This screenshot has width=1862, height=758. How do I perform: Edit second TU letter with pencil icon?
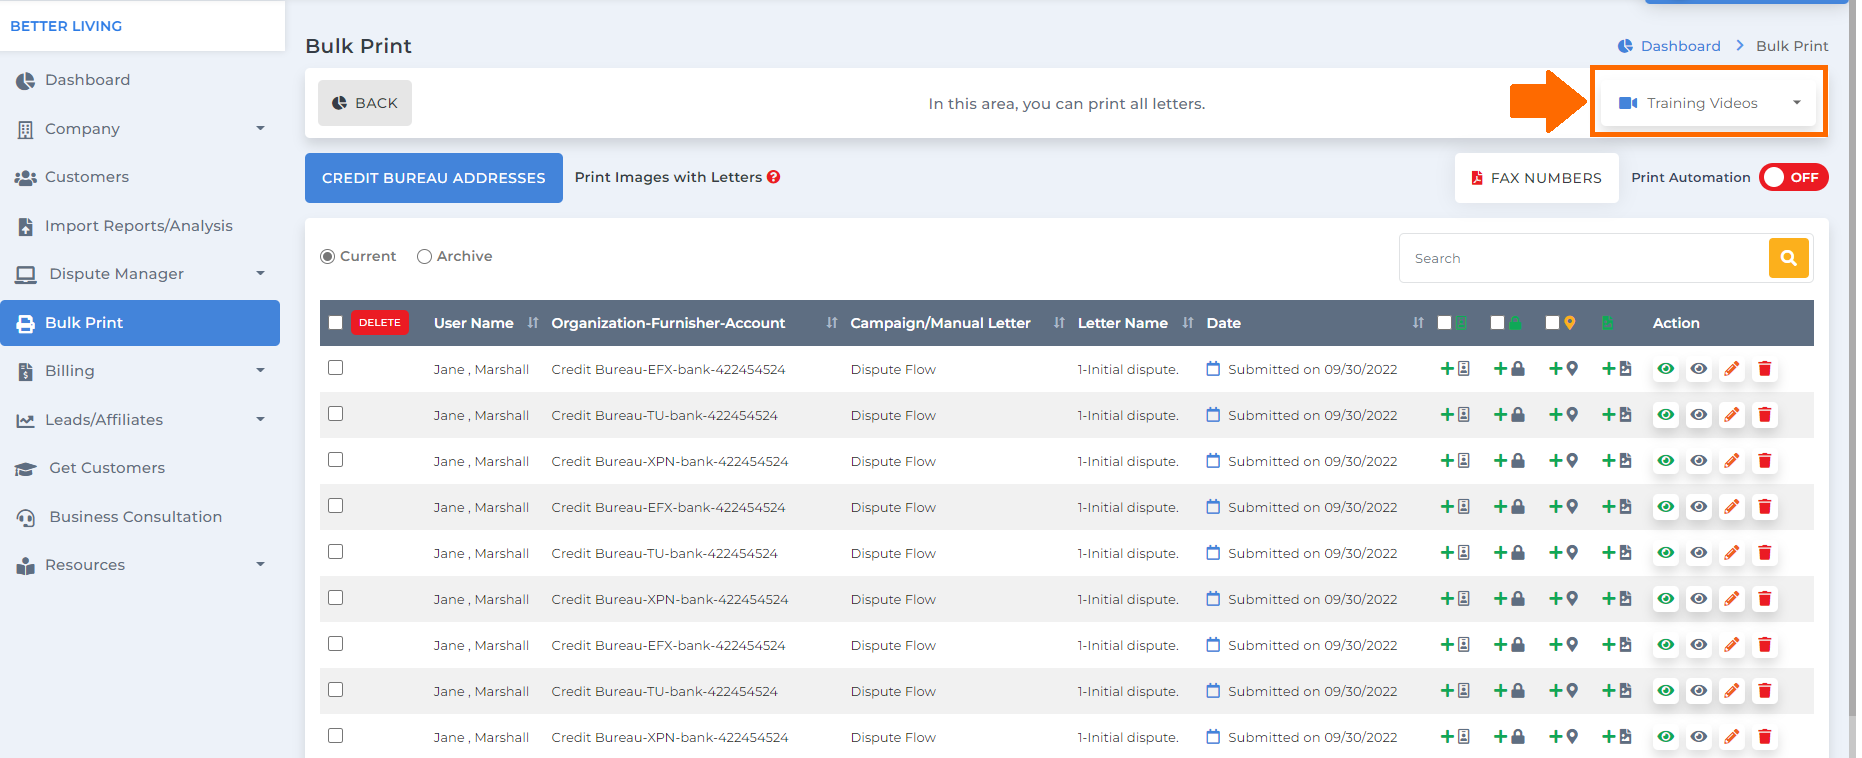tap(1732, 553)
